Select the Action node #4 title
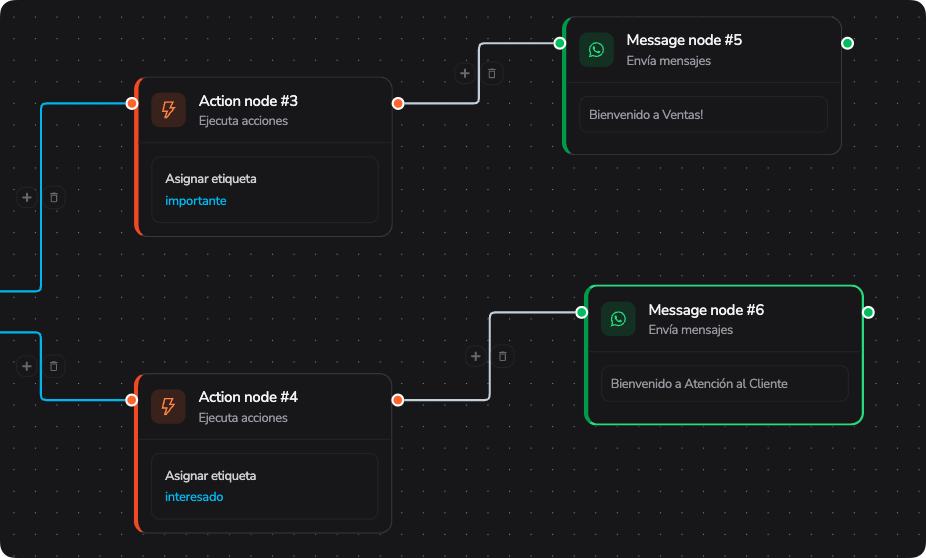926x558 pixels. click(248, 397)
